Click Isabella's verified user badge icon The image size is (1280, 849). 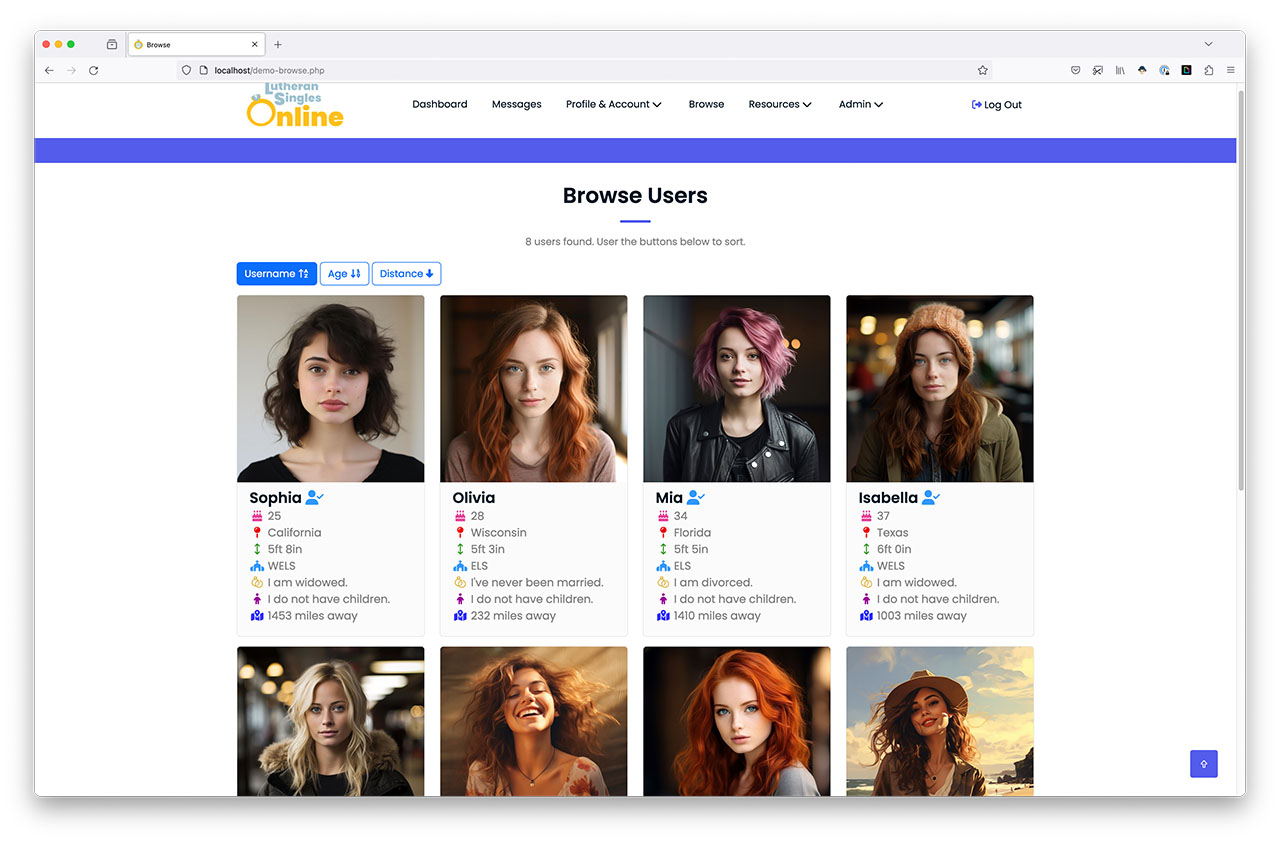tap(931, 497)
